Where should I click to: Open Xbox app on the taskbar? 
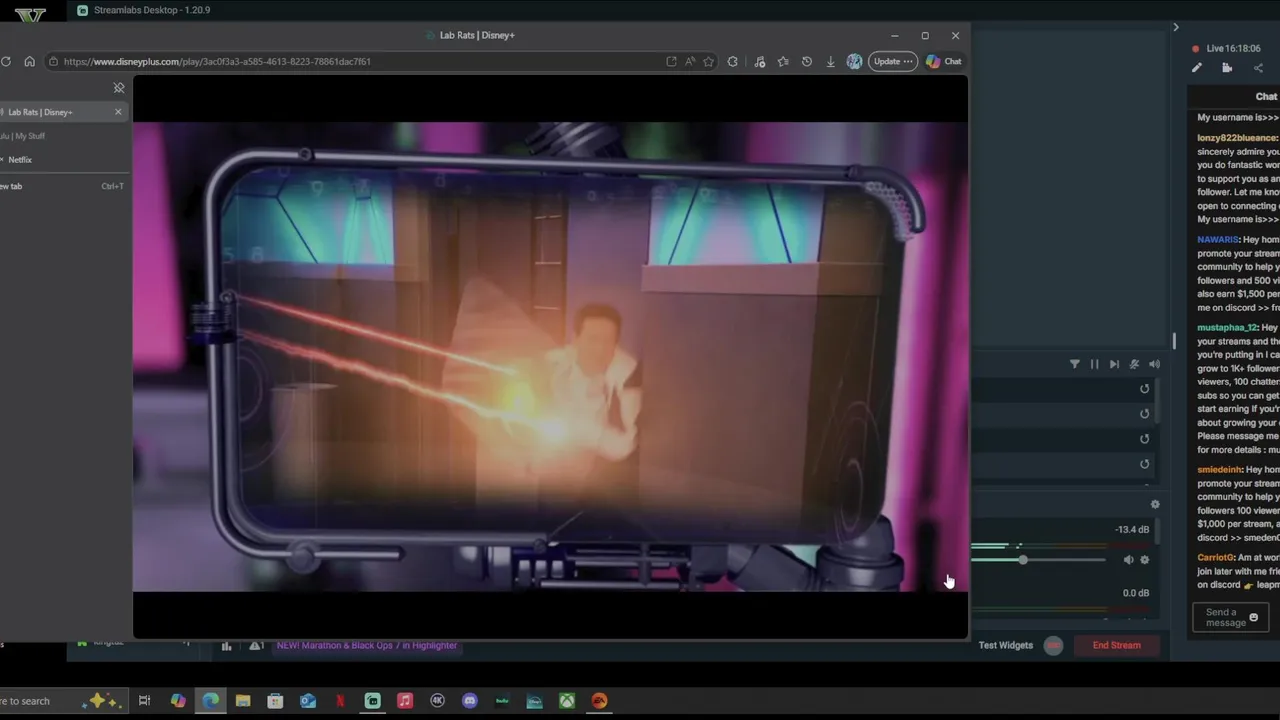[x=567, y=701]
